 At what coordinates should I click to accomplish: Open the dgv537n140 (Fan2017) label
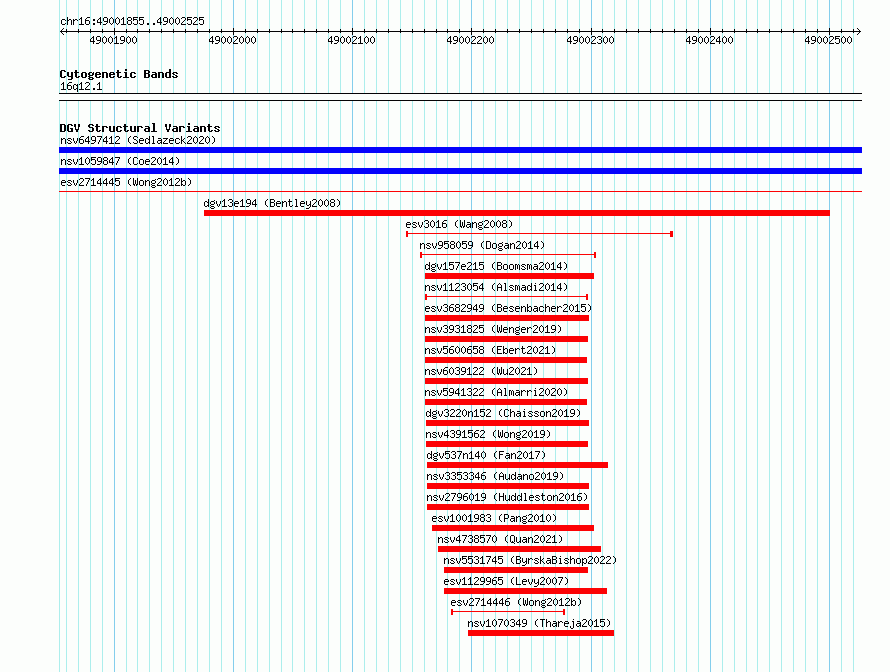pos(486,455)
